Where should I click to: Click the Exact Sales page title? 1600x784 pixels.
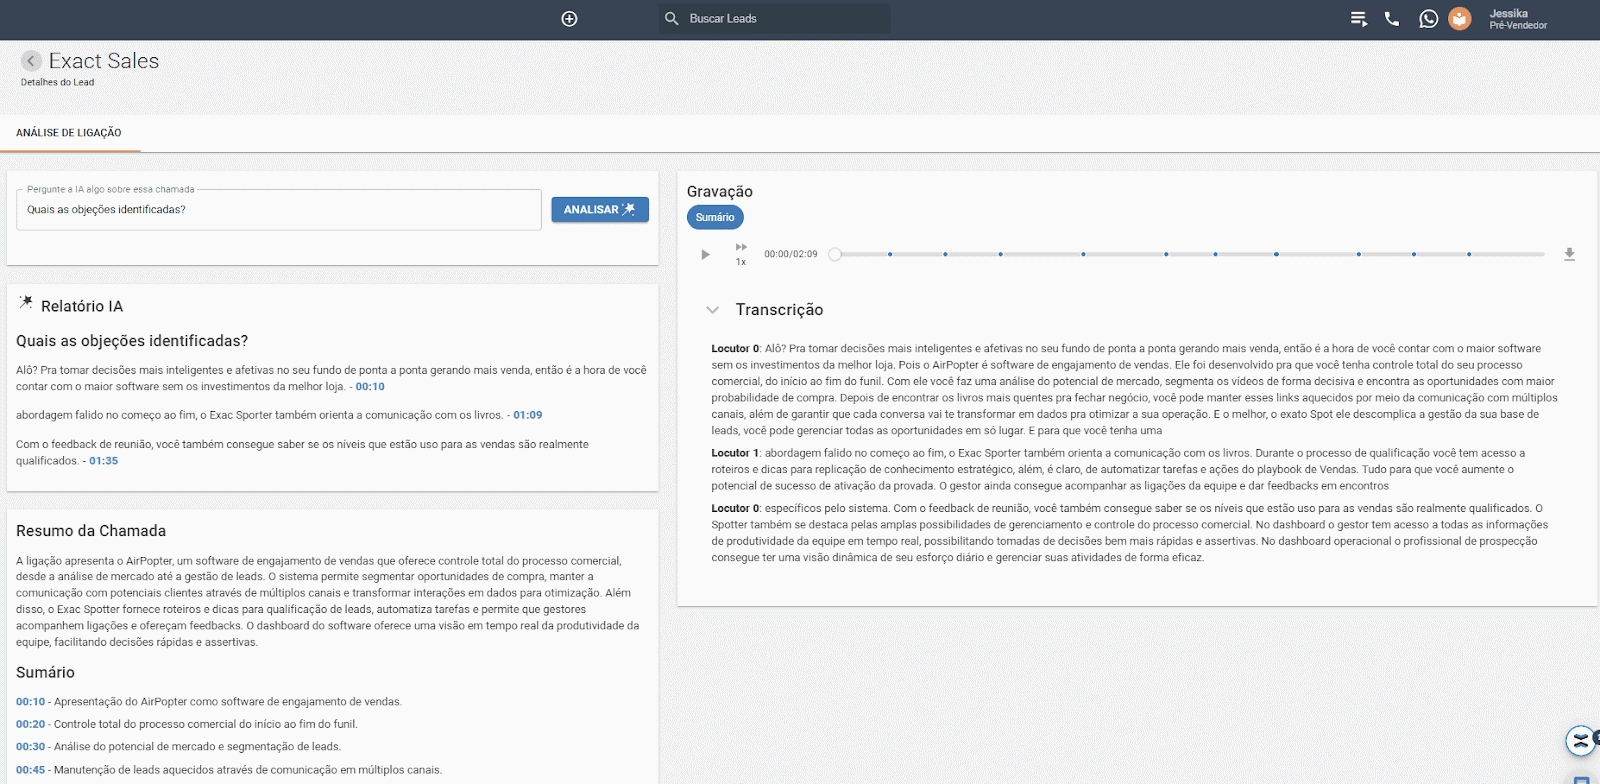(104, 61)
